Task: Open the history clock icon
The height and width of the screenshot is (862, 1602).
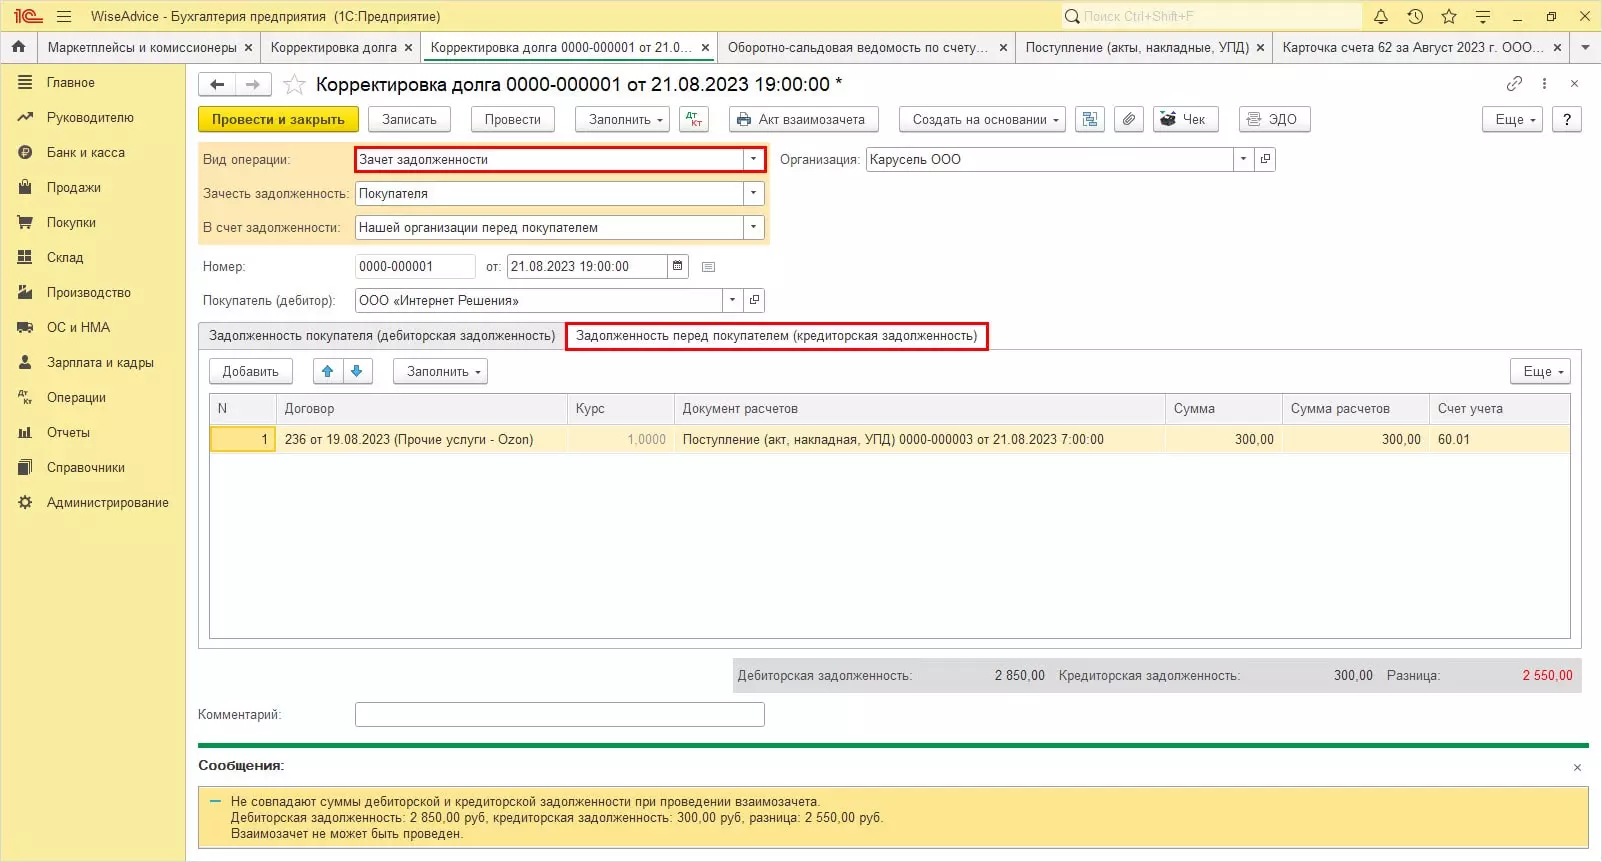Action: [1414, 16]
